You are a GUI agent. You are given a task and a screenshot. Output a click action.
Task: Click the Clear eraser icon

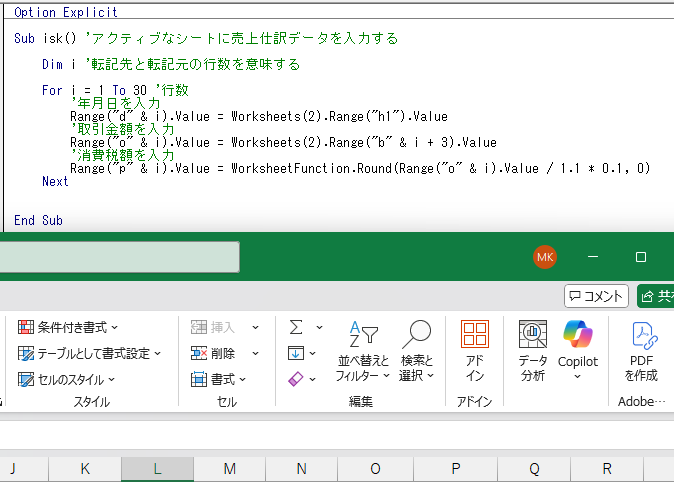296,379
